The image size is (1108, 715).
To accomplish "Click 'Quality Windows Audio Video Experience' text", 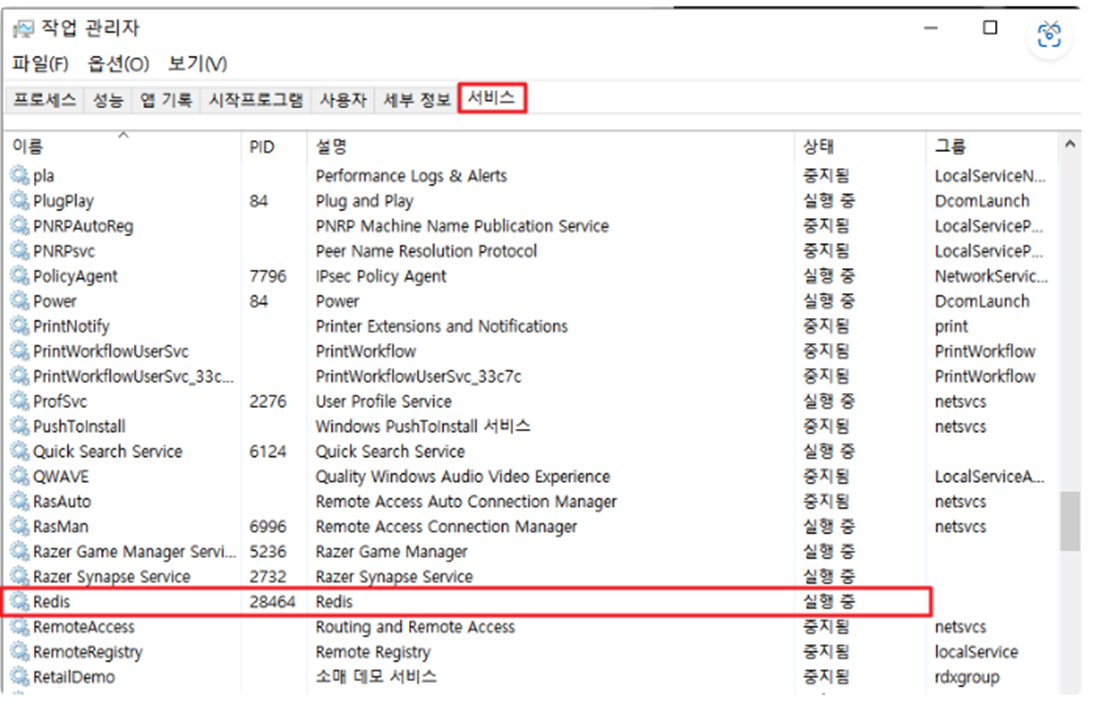I will 463,477.
